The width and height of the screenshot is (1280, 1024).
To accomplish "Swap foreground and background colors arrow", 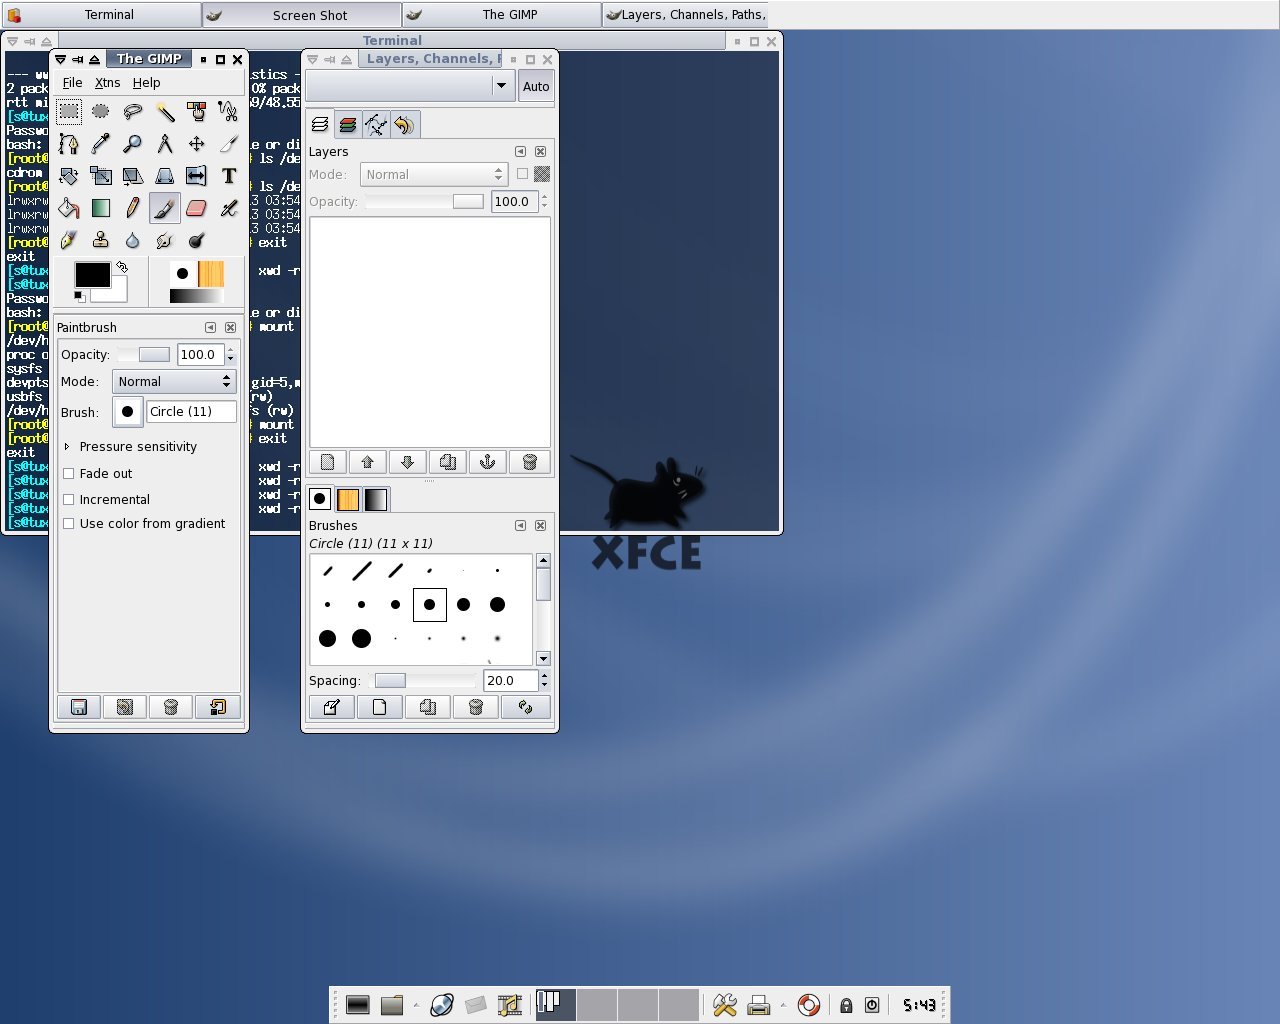I will (x=122, y=267).
